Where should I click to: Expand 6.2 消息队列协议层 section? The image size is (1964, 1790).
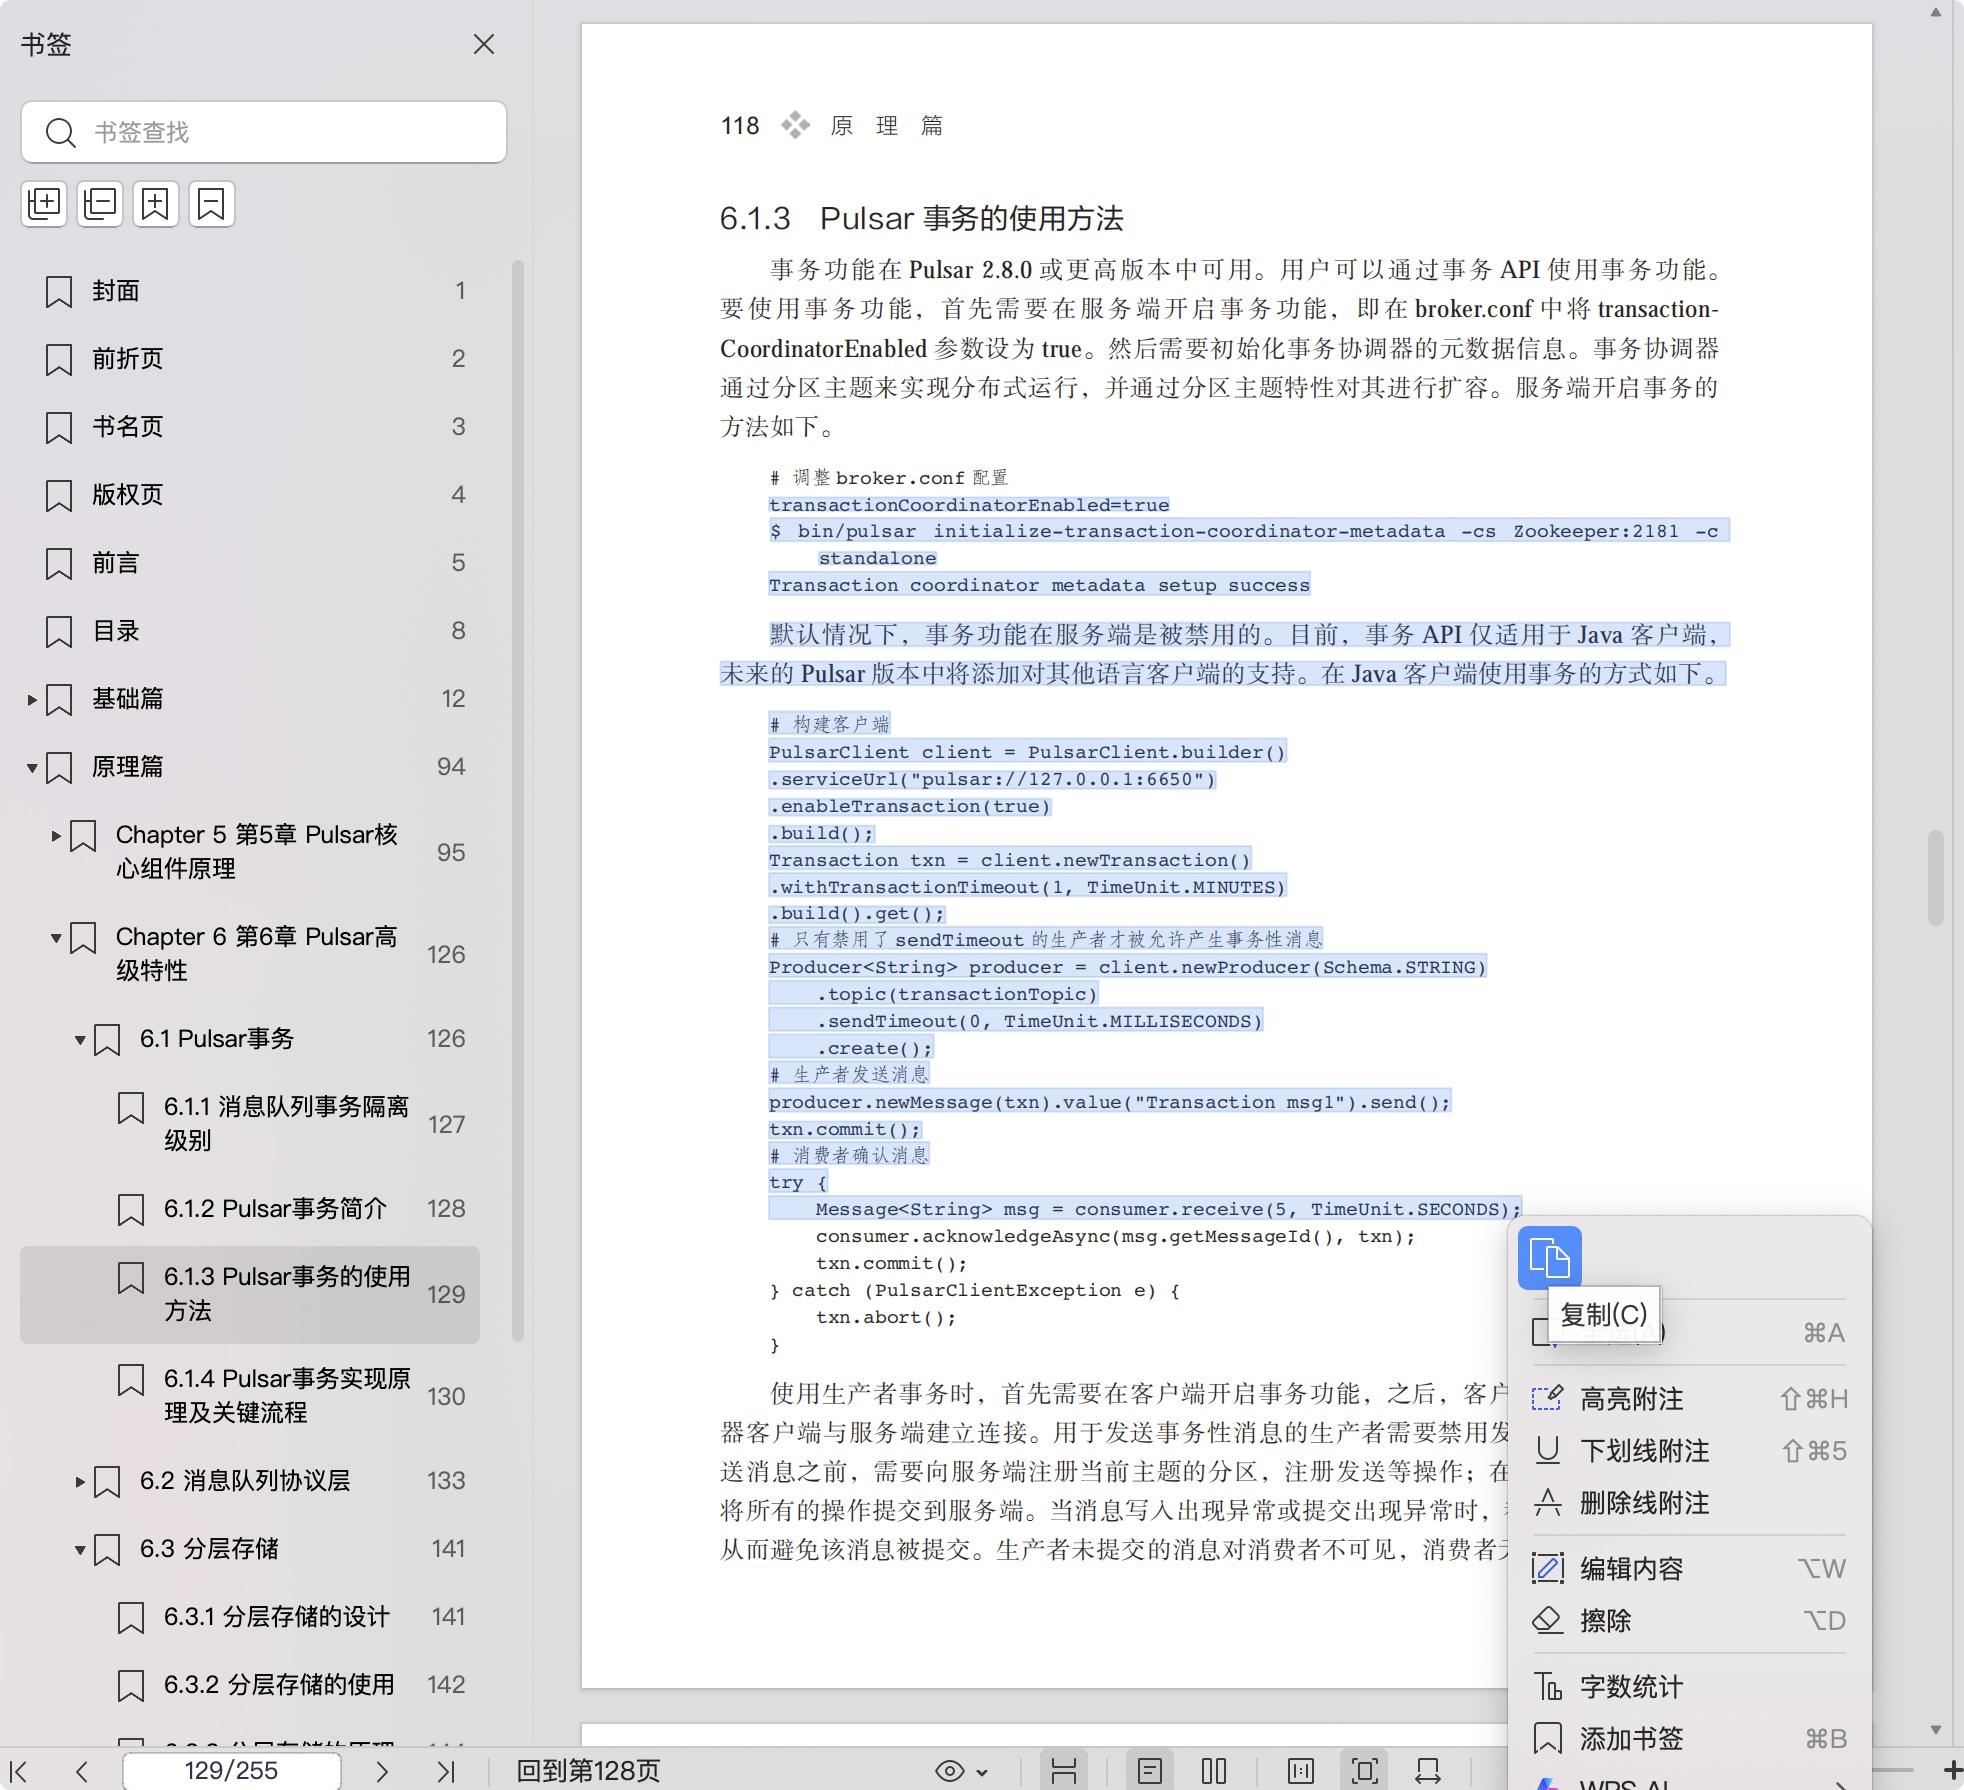click(80, 1482)
